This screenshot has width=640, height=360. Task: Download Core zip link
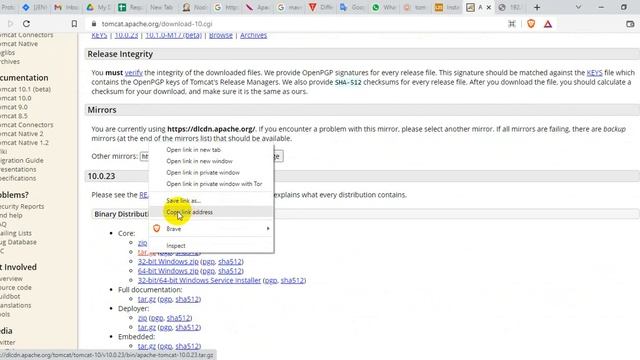tap(142, 243)
